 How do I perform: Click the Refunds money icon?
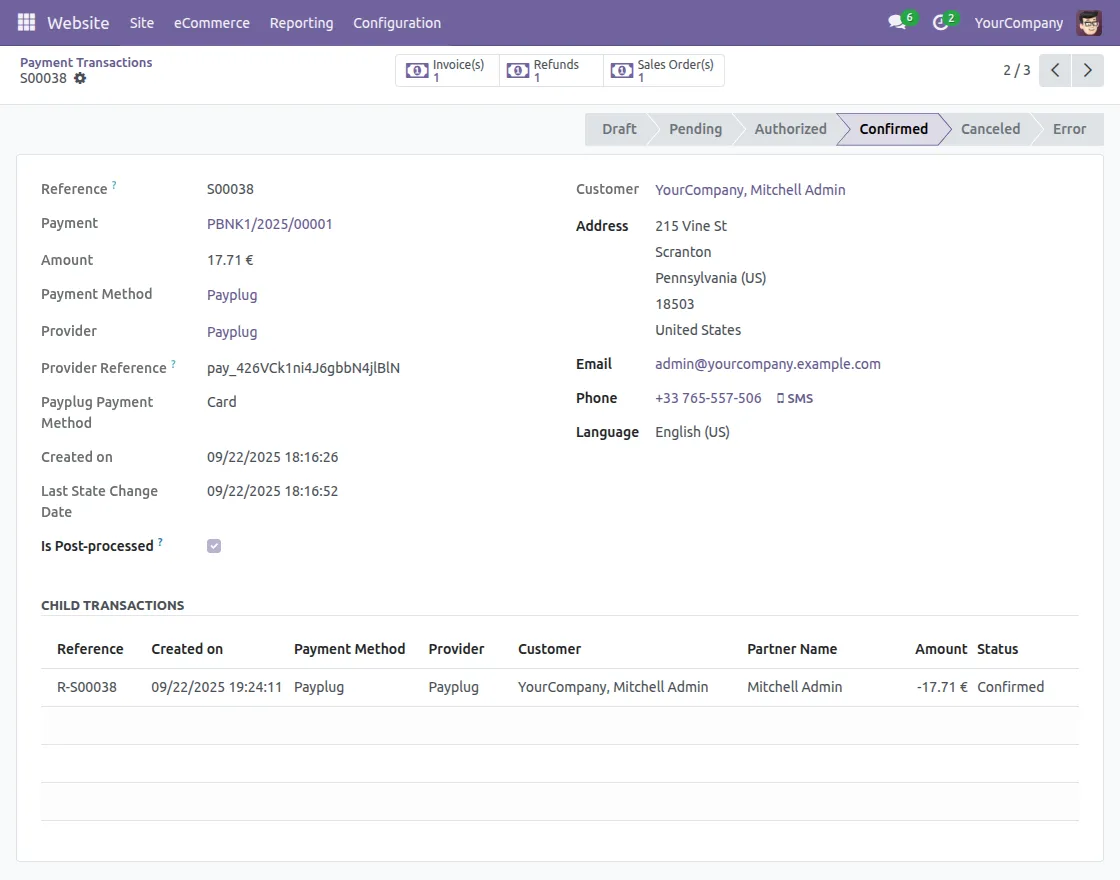pos(517,71)
